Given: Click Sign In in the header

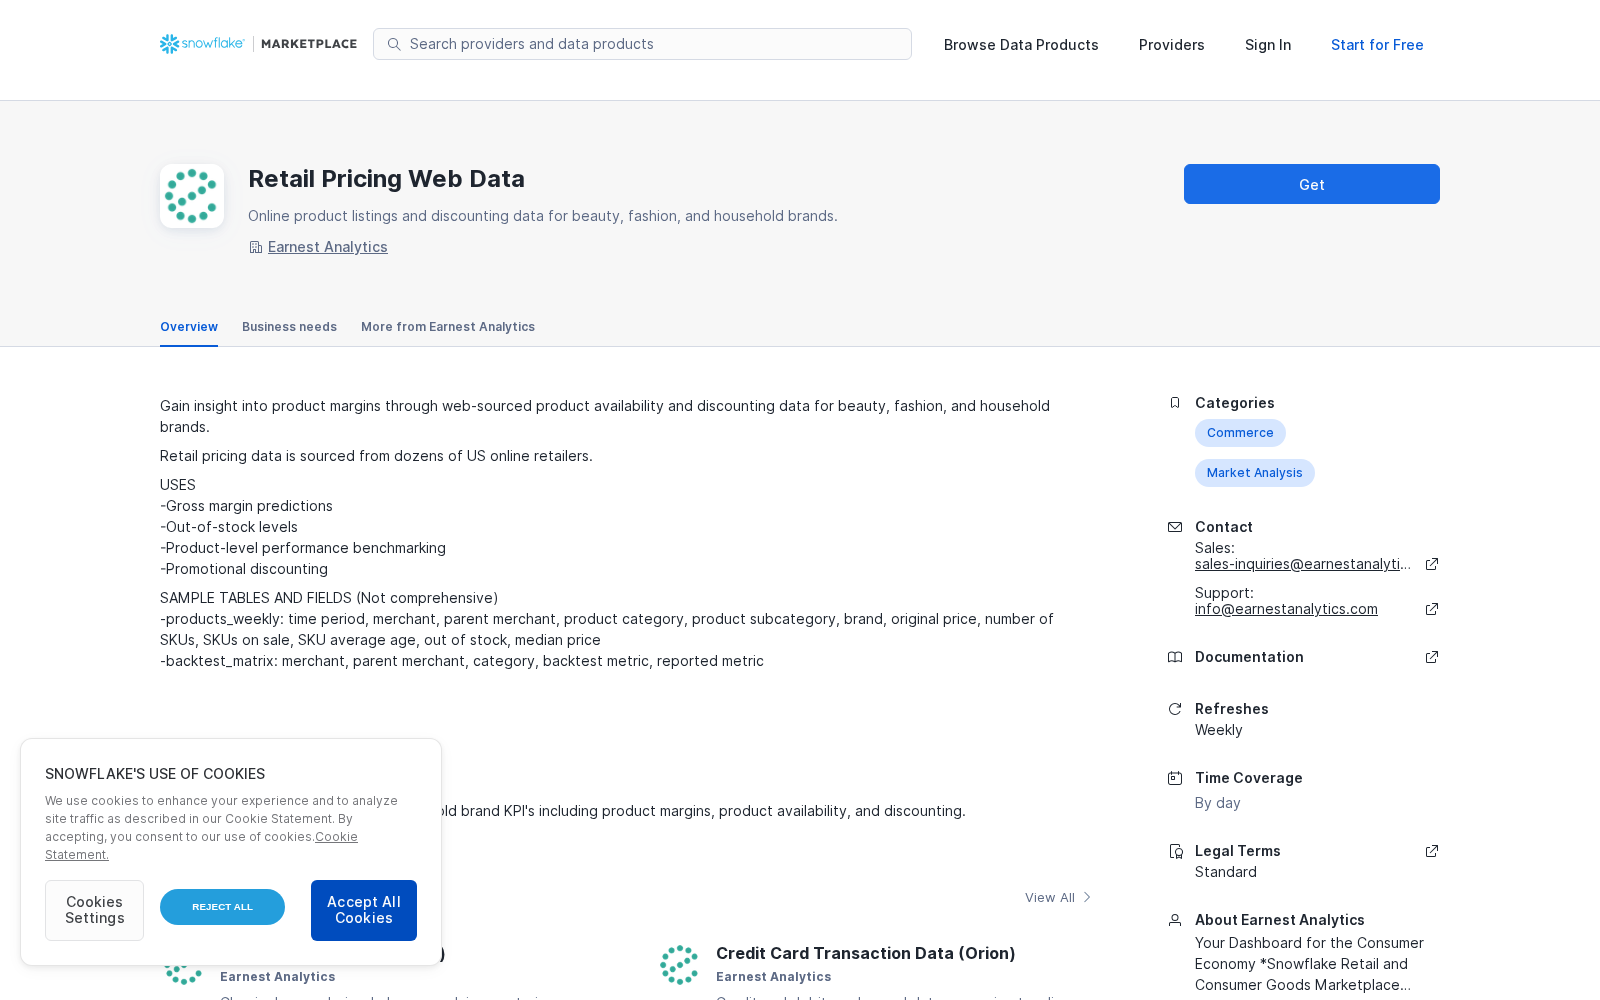Looking at the screenshot, I should click(x=1268, y=45).
